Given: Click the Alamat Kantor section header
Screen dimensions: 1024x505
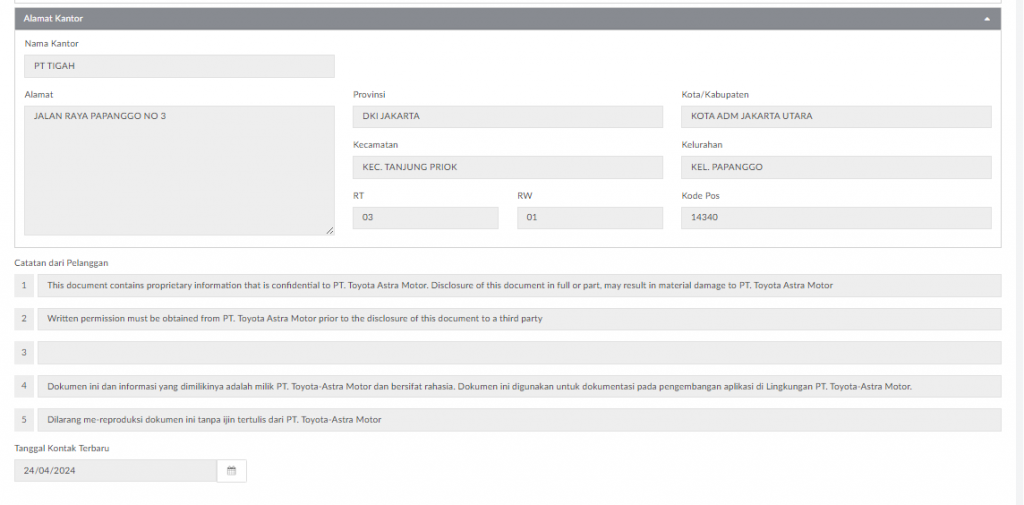Looking at the screenshot, I should point(508,19).
